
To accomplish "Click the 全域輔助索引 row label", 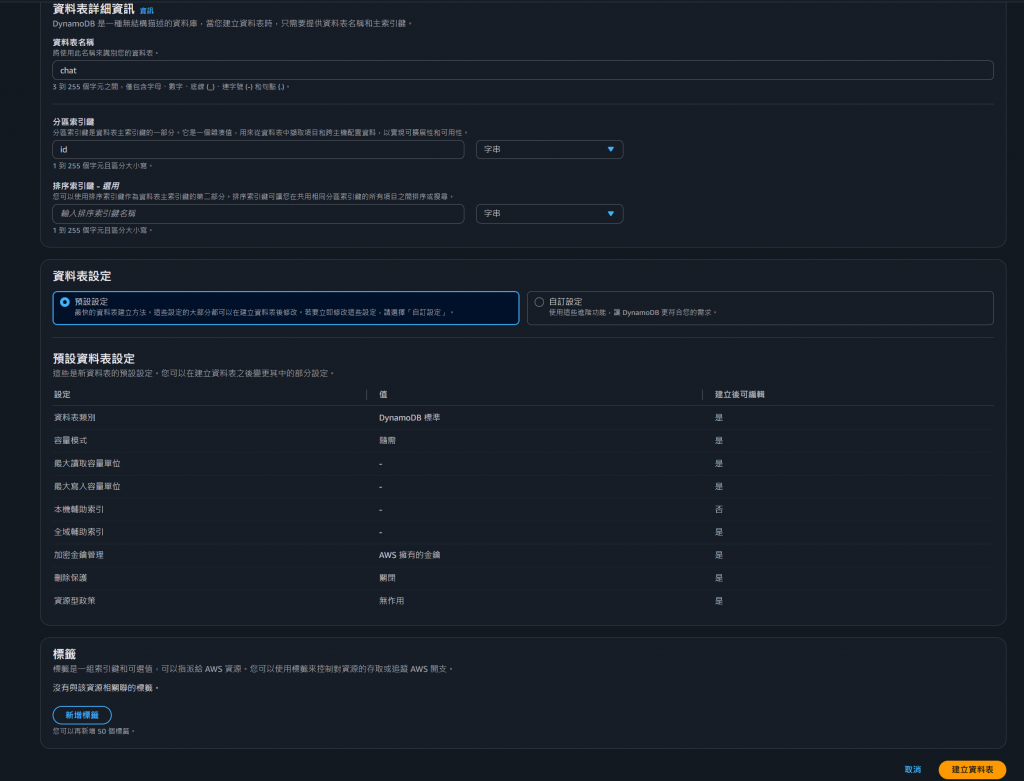I will [78, 532].
